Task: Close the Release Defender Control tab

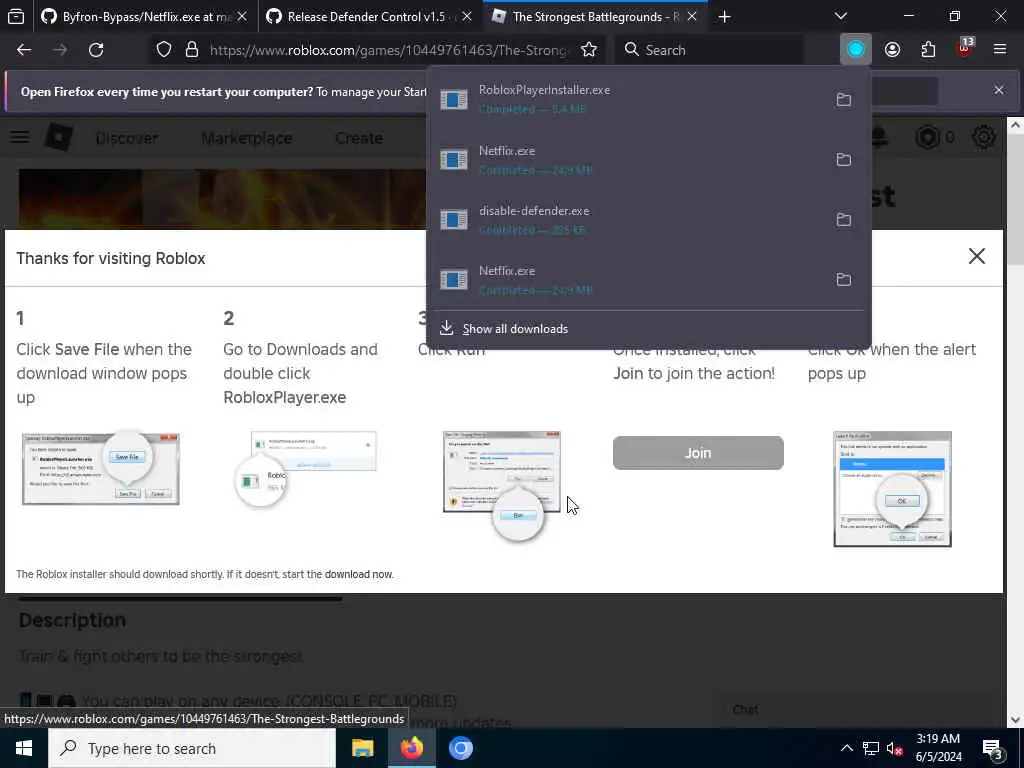Action: coord(467,16)
